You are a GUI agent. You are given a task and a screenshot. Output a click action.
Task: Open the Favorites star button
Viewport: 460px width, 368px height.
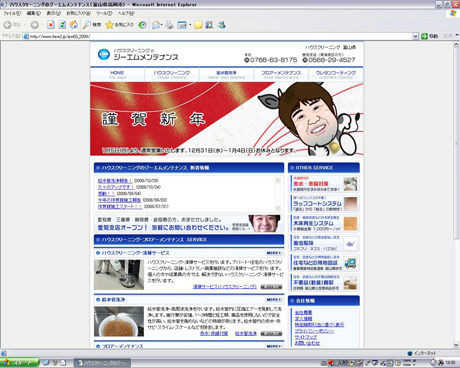(x=119, y=25)
